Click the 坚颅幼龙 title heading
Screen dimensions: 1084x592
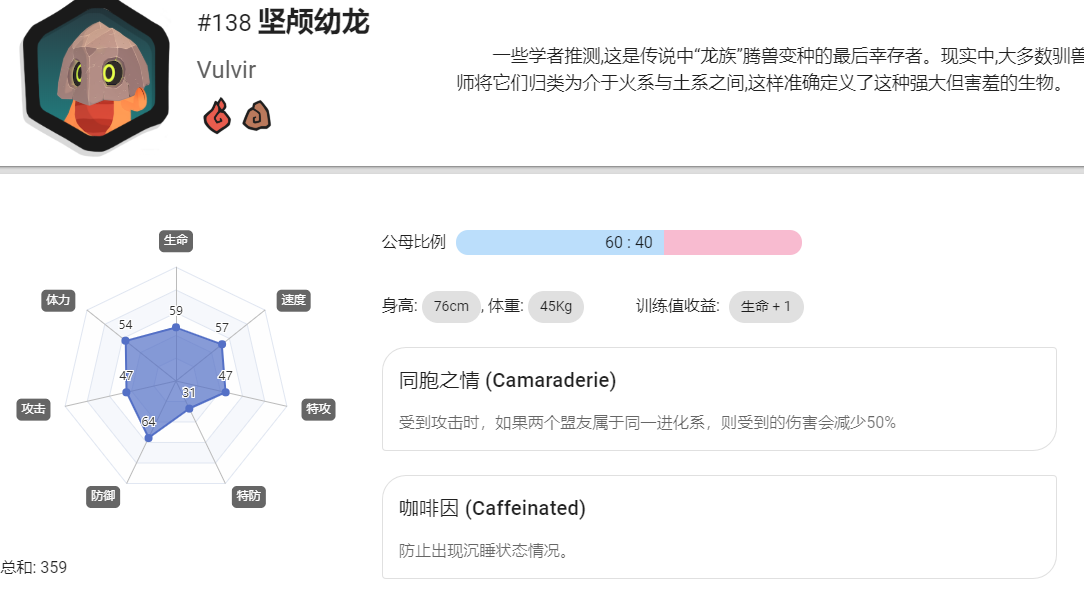[314, 22]
